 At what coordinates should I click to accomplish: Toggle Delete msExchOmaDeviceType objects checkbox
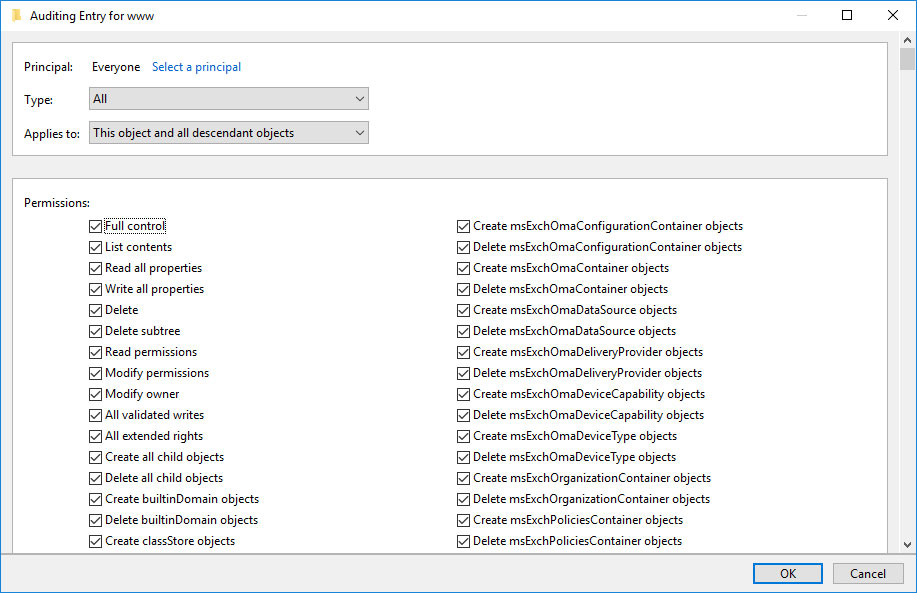click(x=463, y=457)
